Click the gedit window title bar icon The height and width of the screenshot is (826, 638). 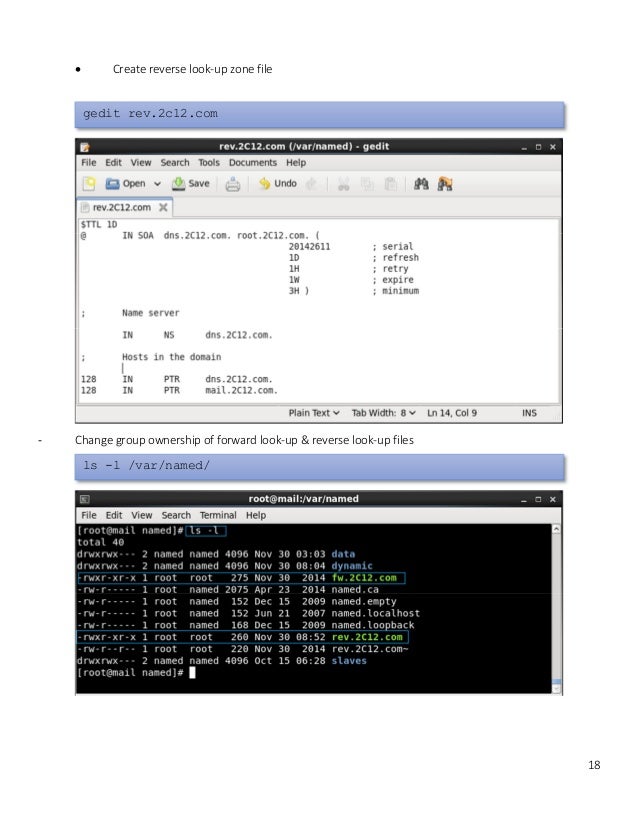(x=85, y=147)
